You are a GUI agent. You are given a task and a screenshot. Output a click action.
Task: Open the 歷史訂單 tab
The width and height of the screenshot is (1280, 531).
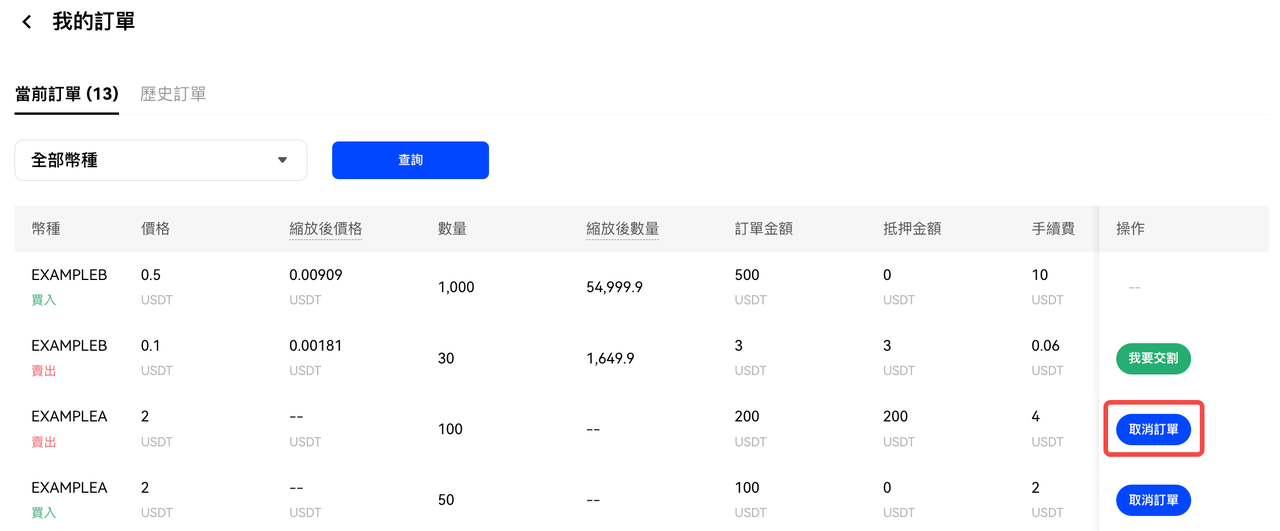[x=173, y=94]
